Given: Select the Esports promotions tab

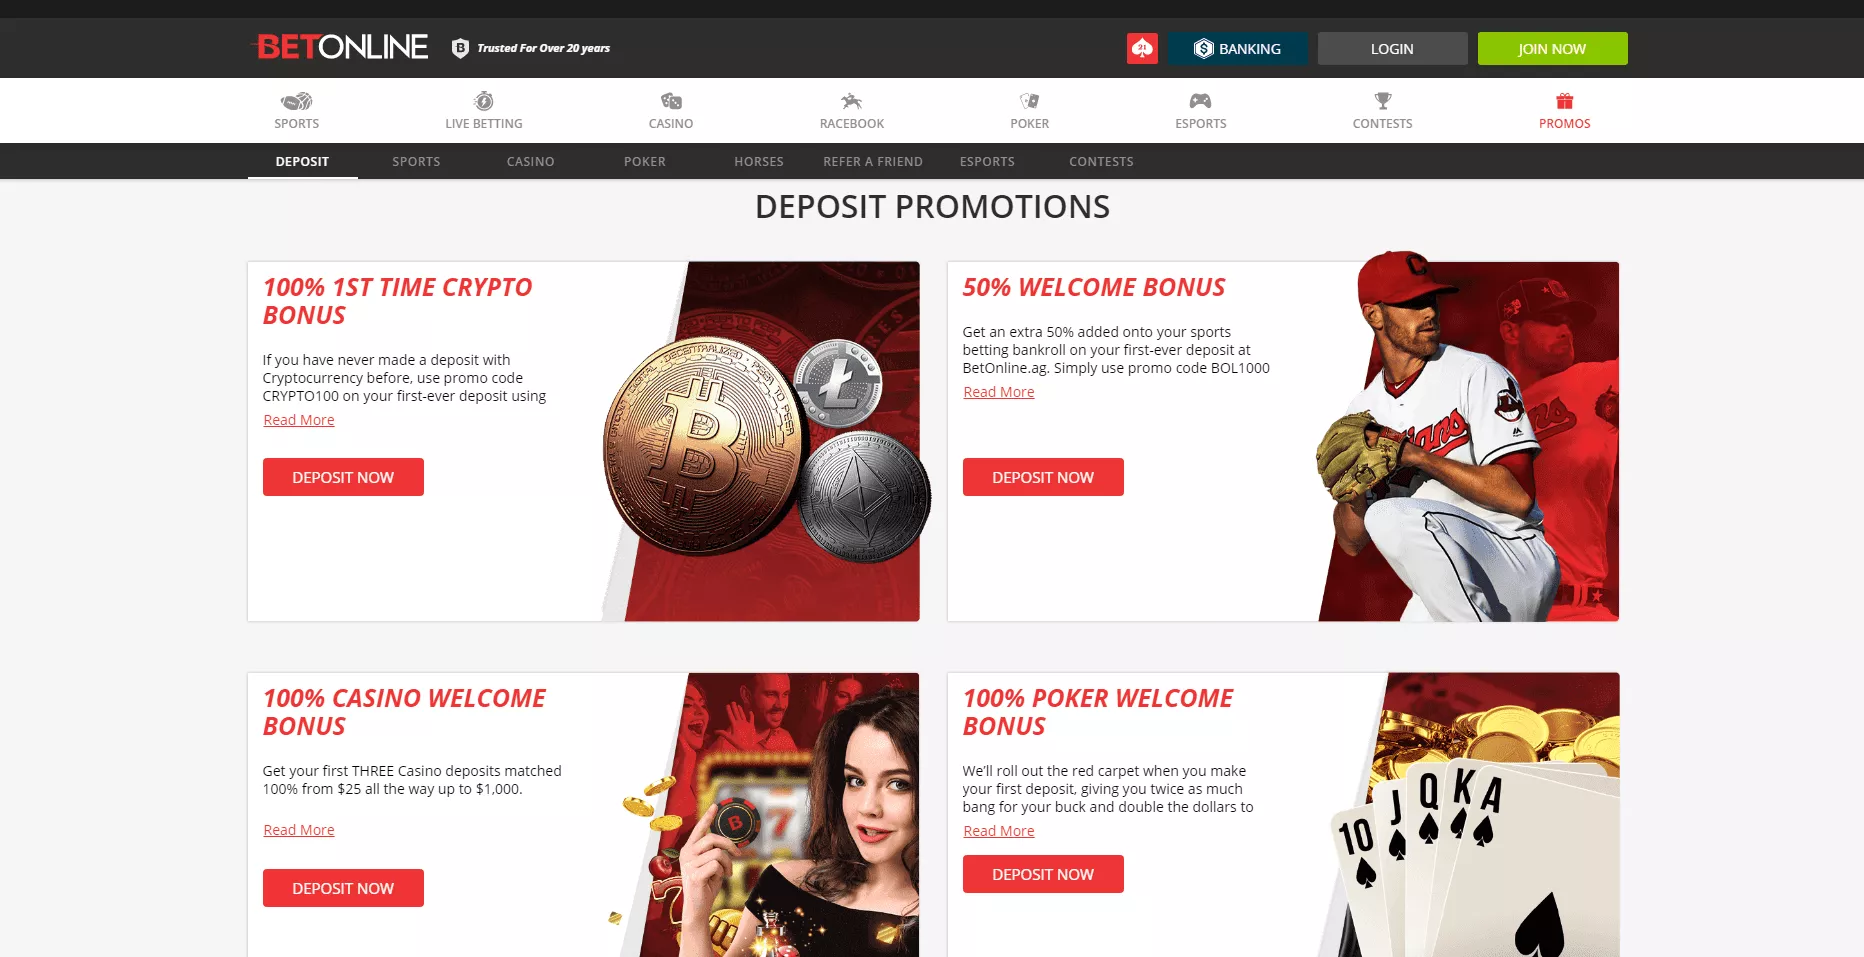Looking at the screenshot, I should (987, 161).
